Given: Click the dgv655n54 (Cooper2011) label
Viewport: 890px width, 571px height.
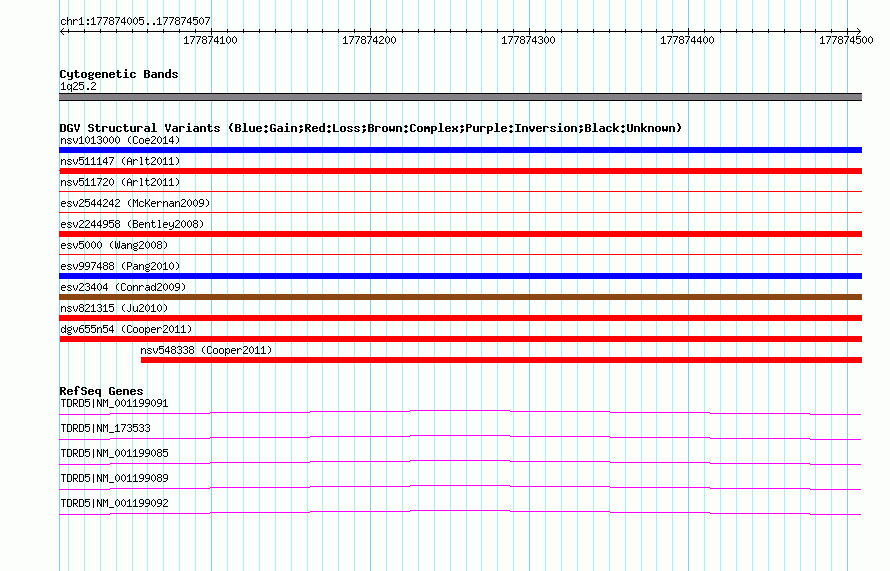Looking at the screenshot, I should [126, 329].
